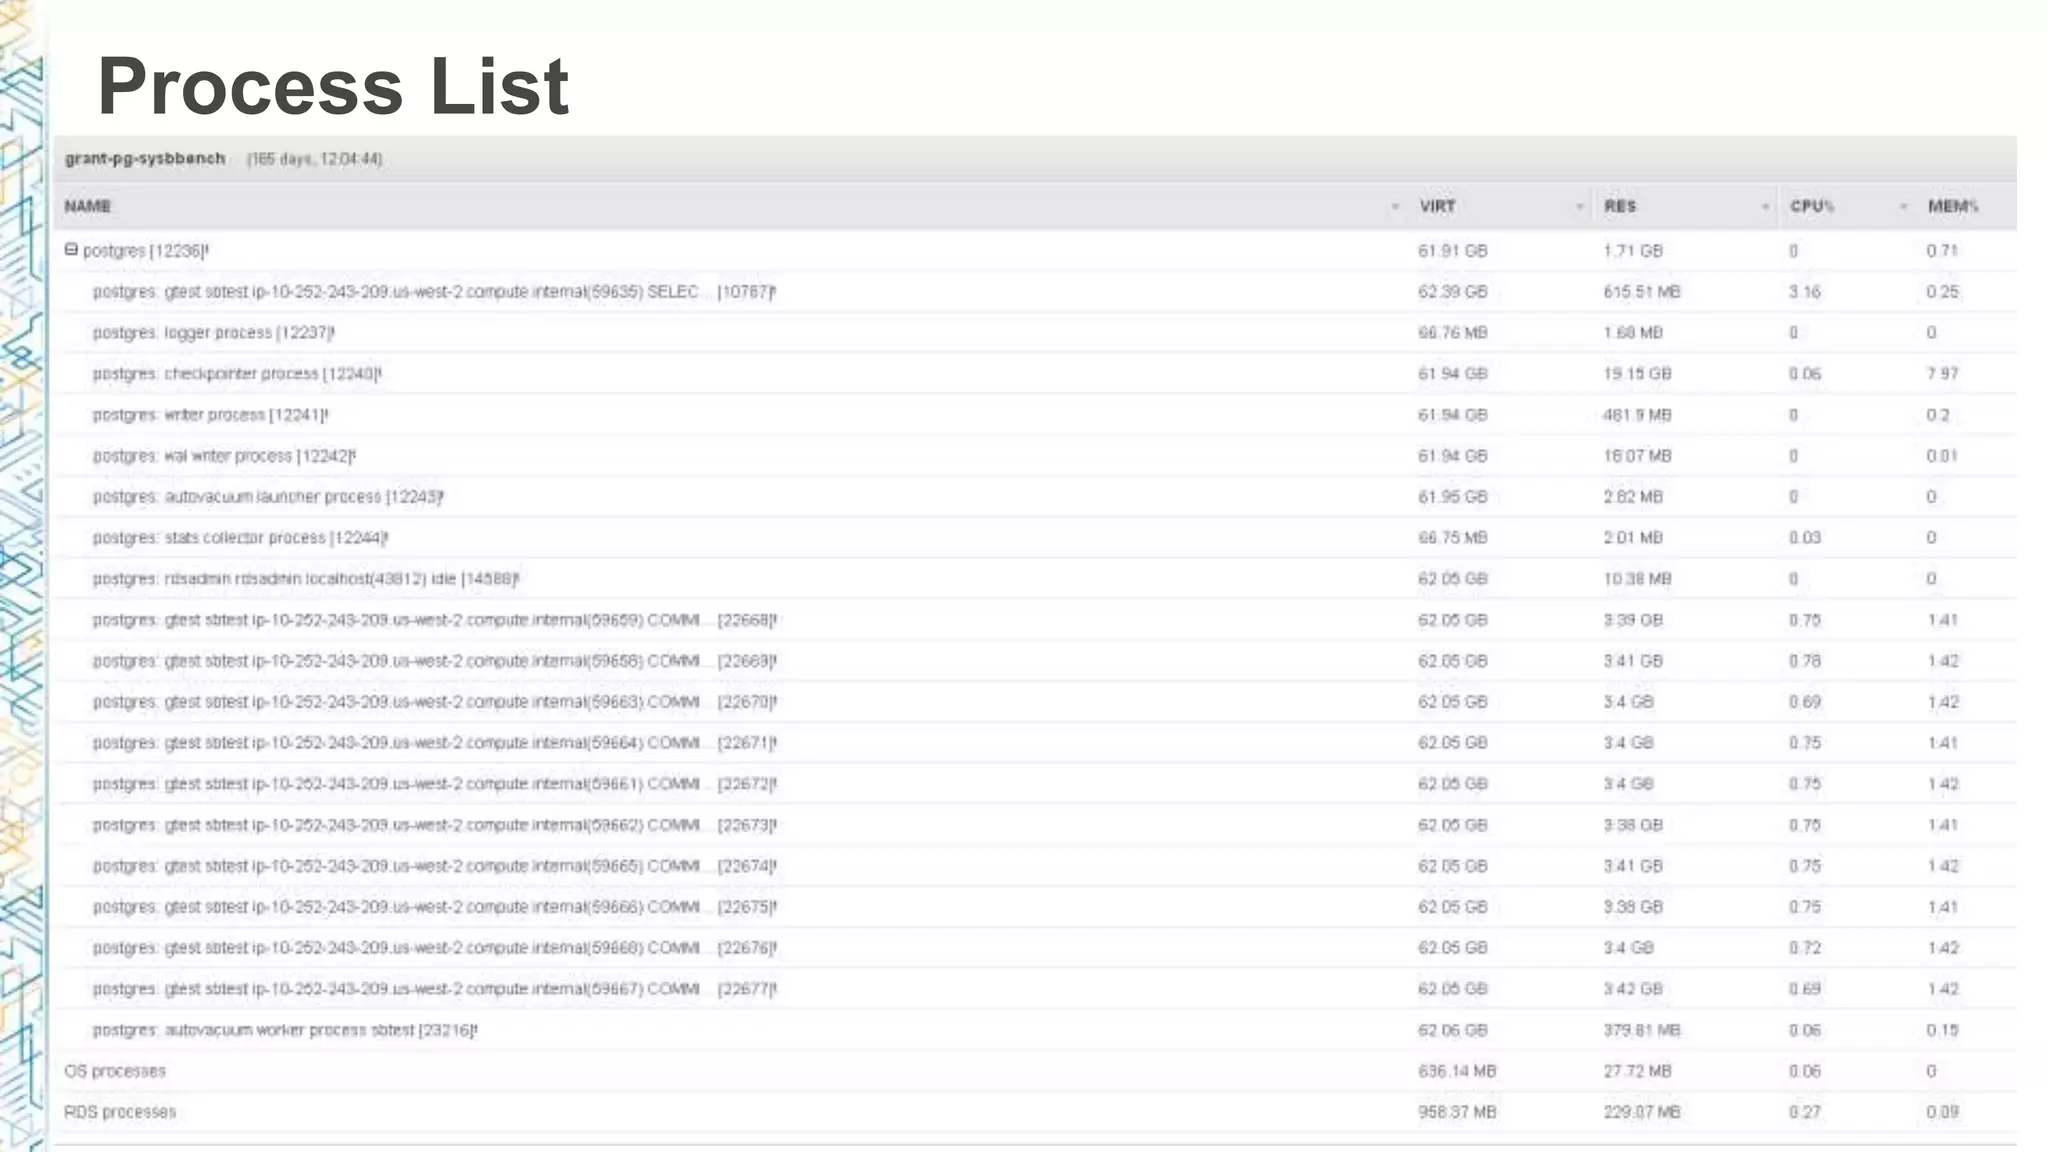Click CPU% value 0.78 of process [22669]
The height and width of the screenshot is (1152, 2048).
(x=1805, y=661)
